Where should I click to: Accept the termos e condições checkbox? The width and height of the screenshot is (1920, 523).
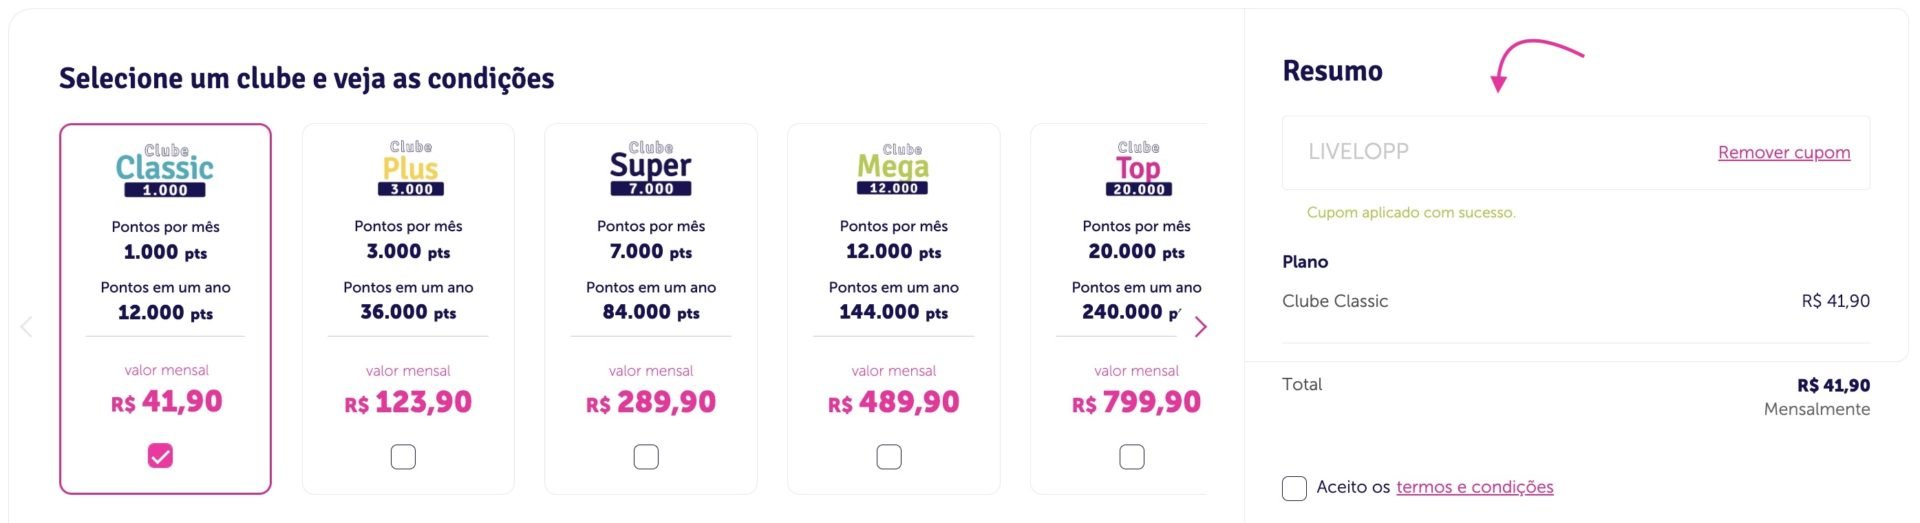click(1294, 488)
